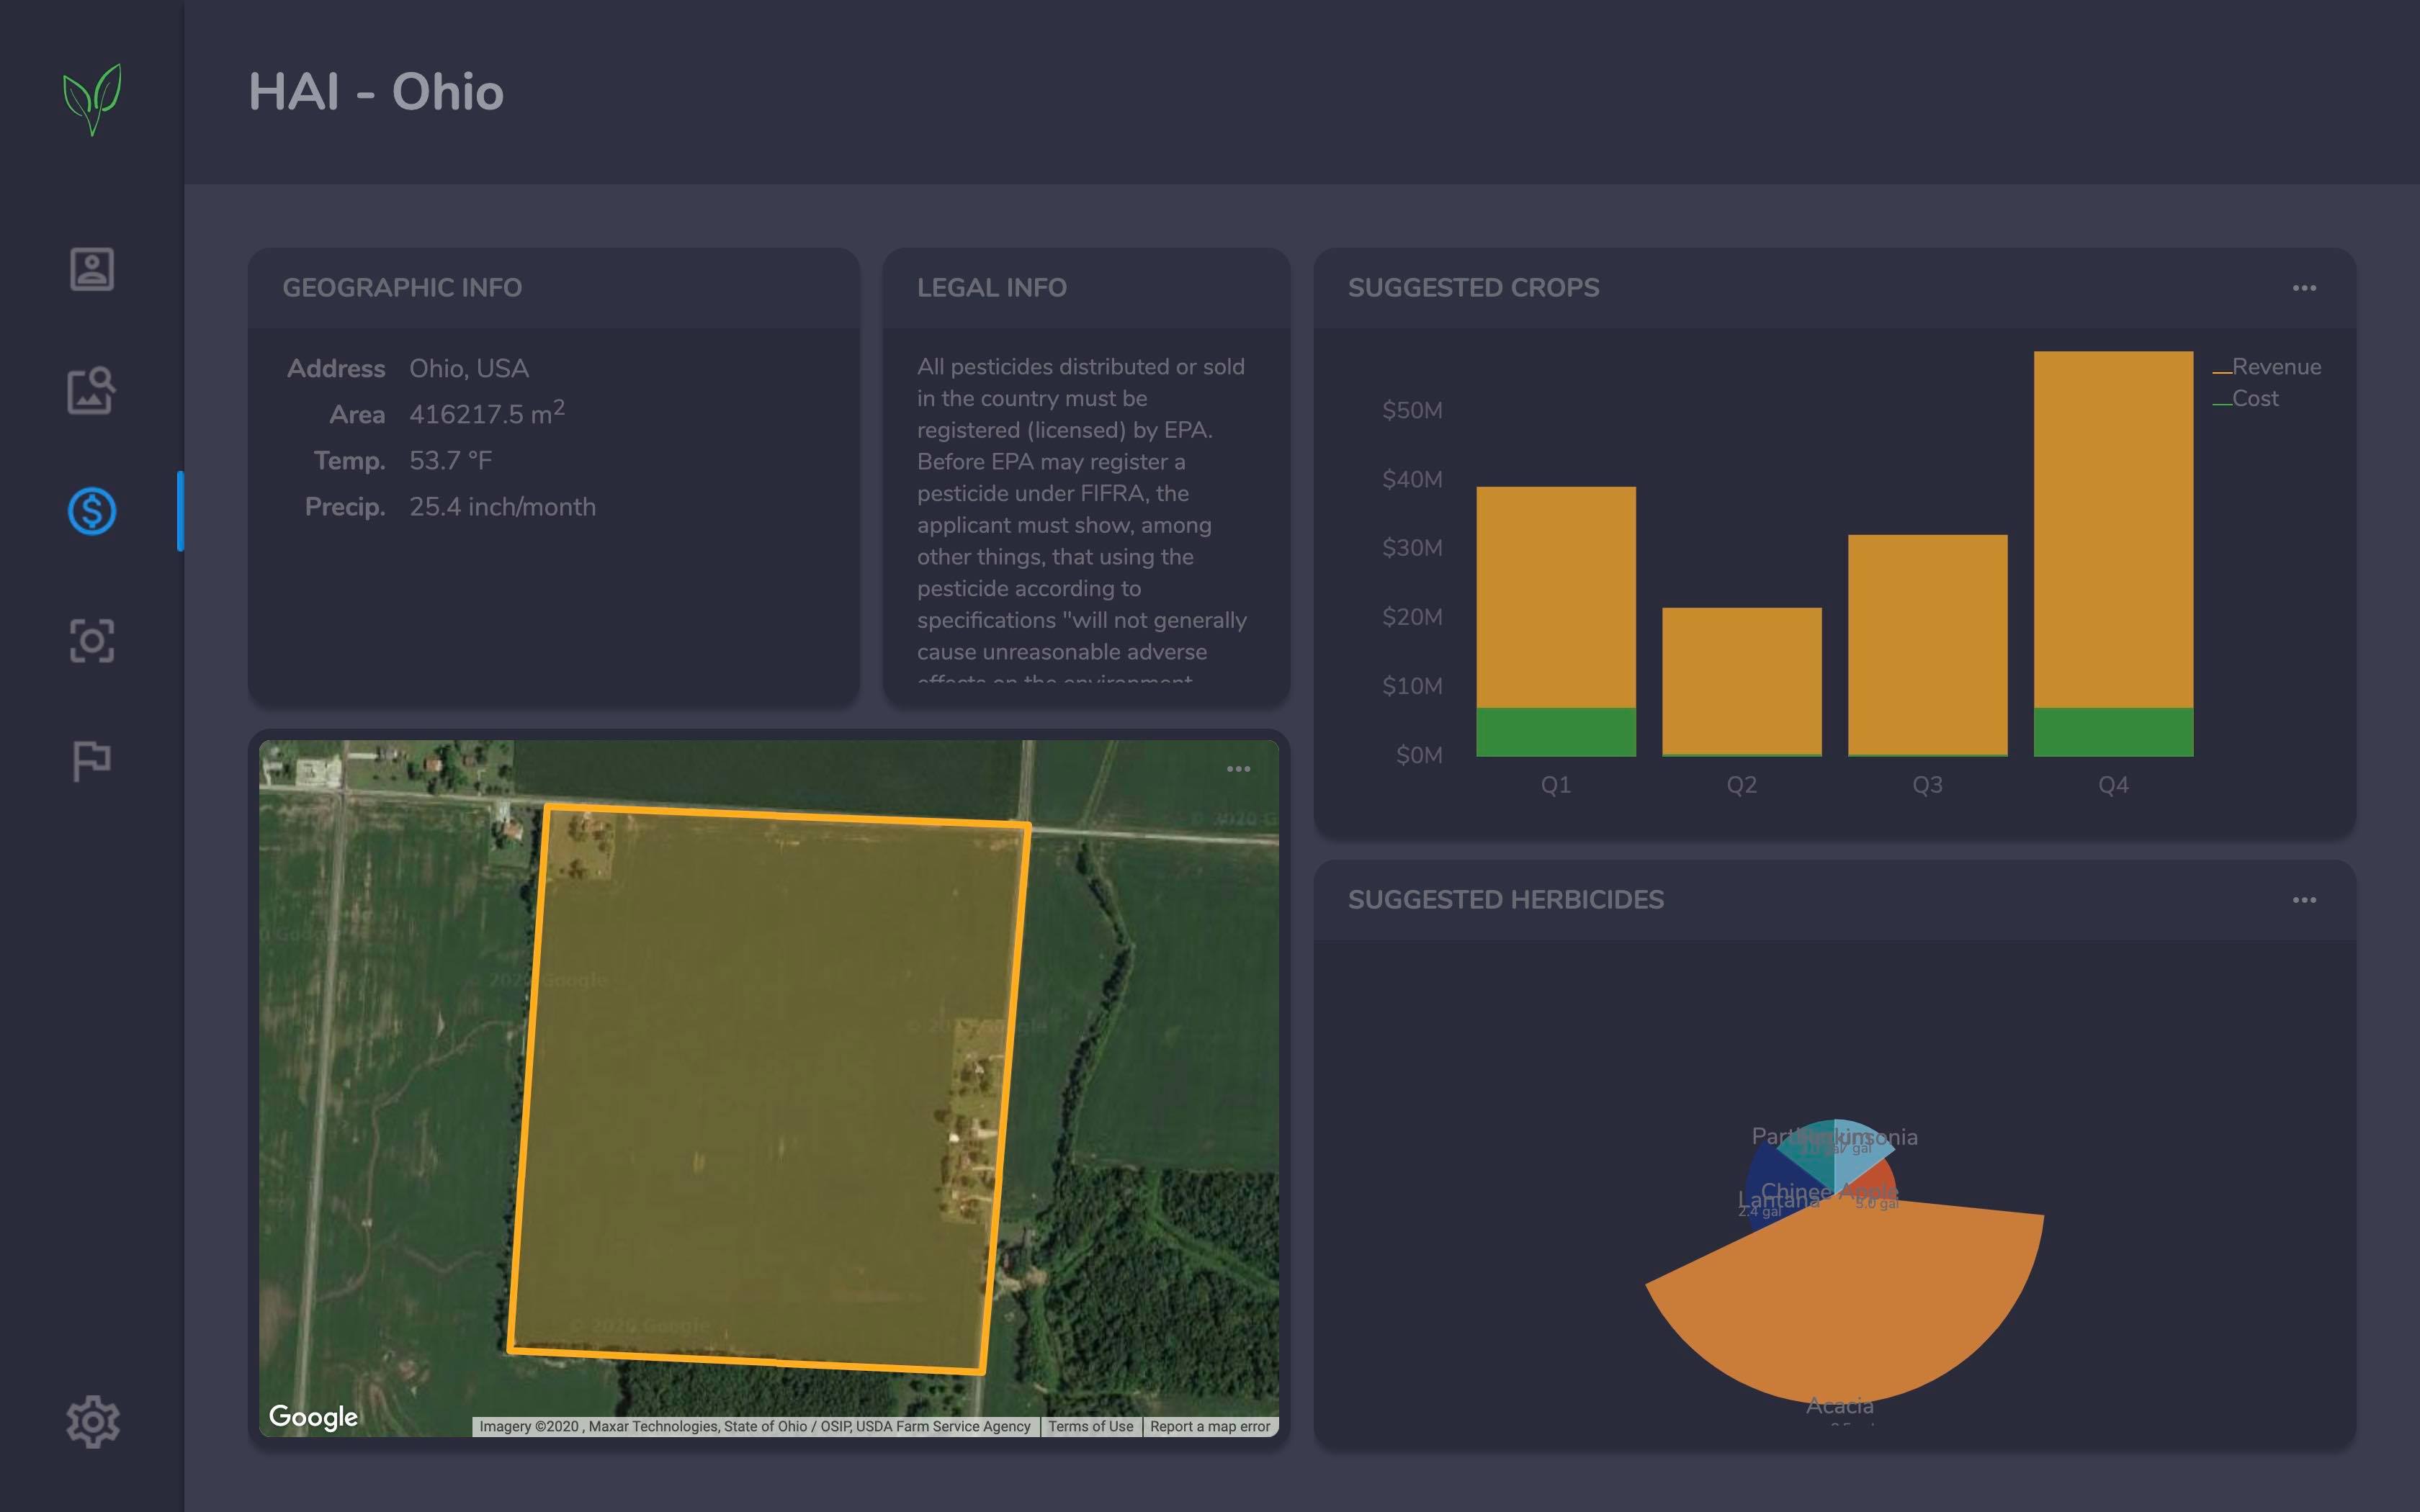
Task: Open settings gear in sidebar
Action: click(x=93, y=1421)
